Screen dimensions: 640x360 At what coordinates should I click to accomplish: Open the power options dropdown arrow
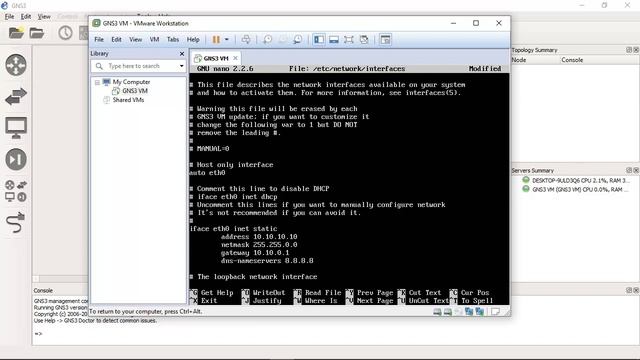(x=227, y=40)
